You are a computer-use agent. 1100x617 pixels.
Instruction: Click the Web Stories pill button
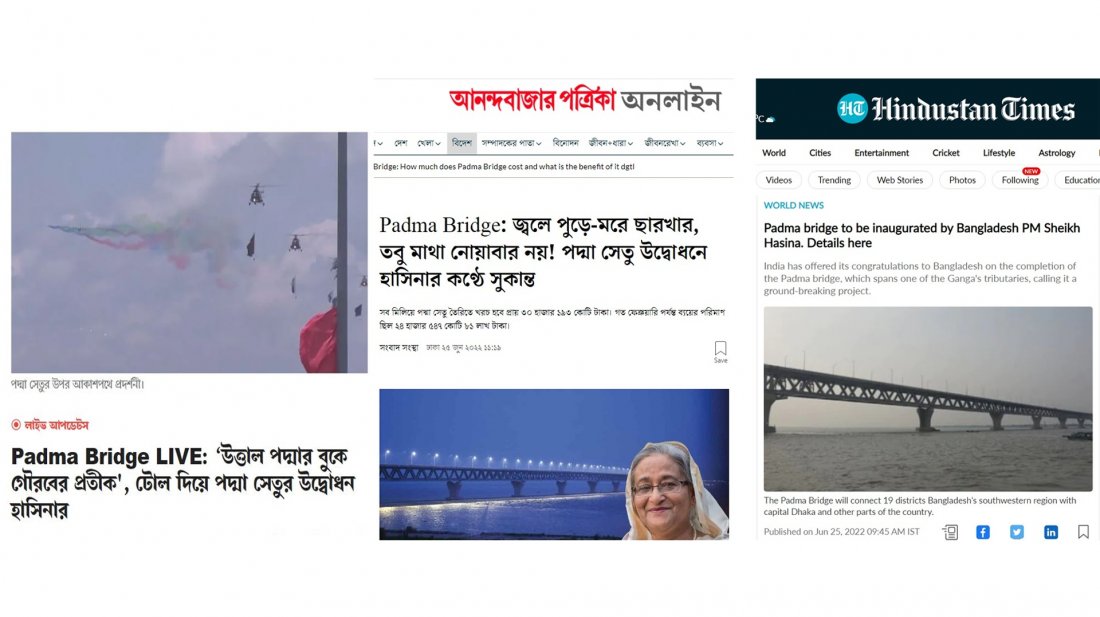pos(899,180)
